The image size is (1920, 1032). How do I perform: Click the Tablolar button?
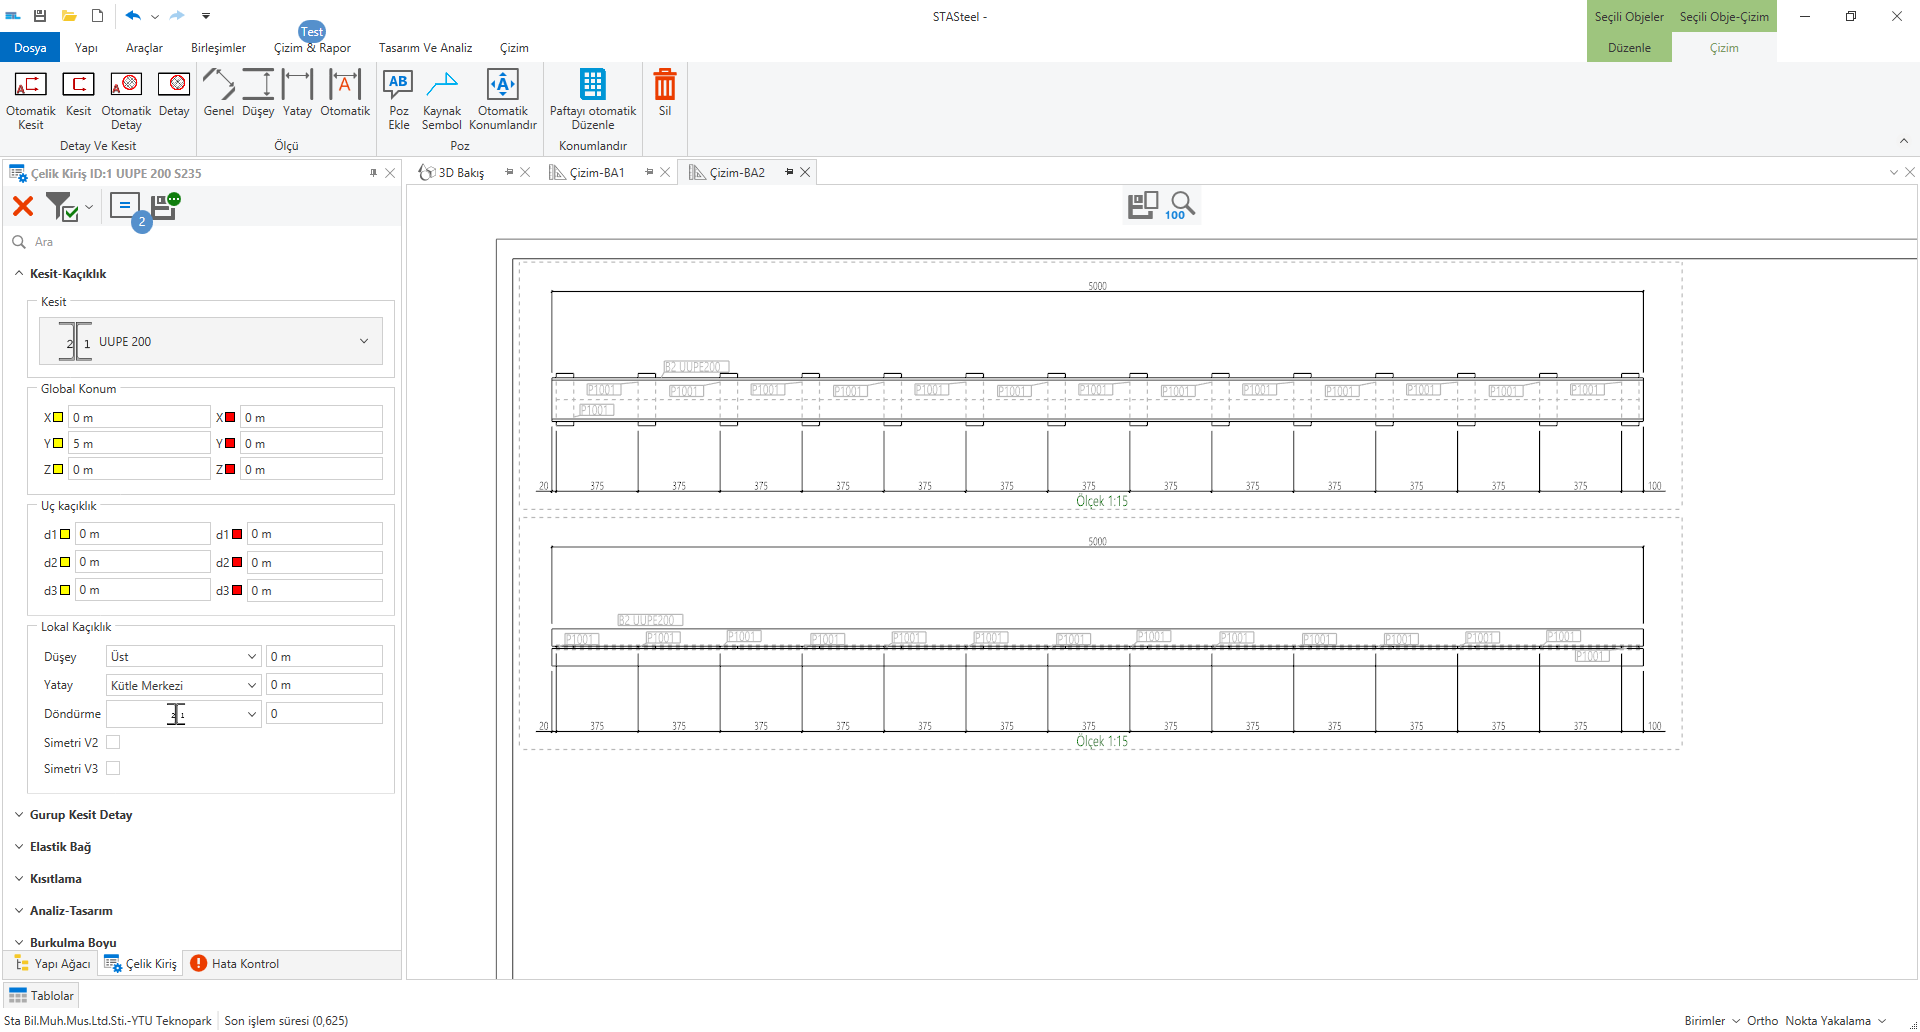click(42, 996)
